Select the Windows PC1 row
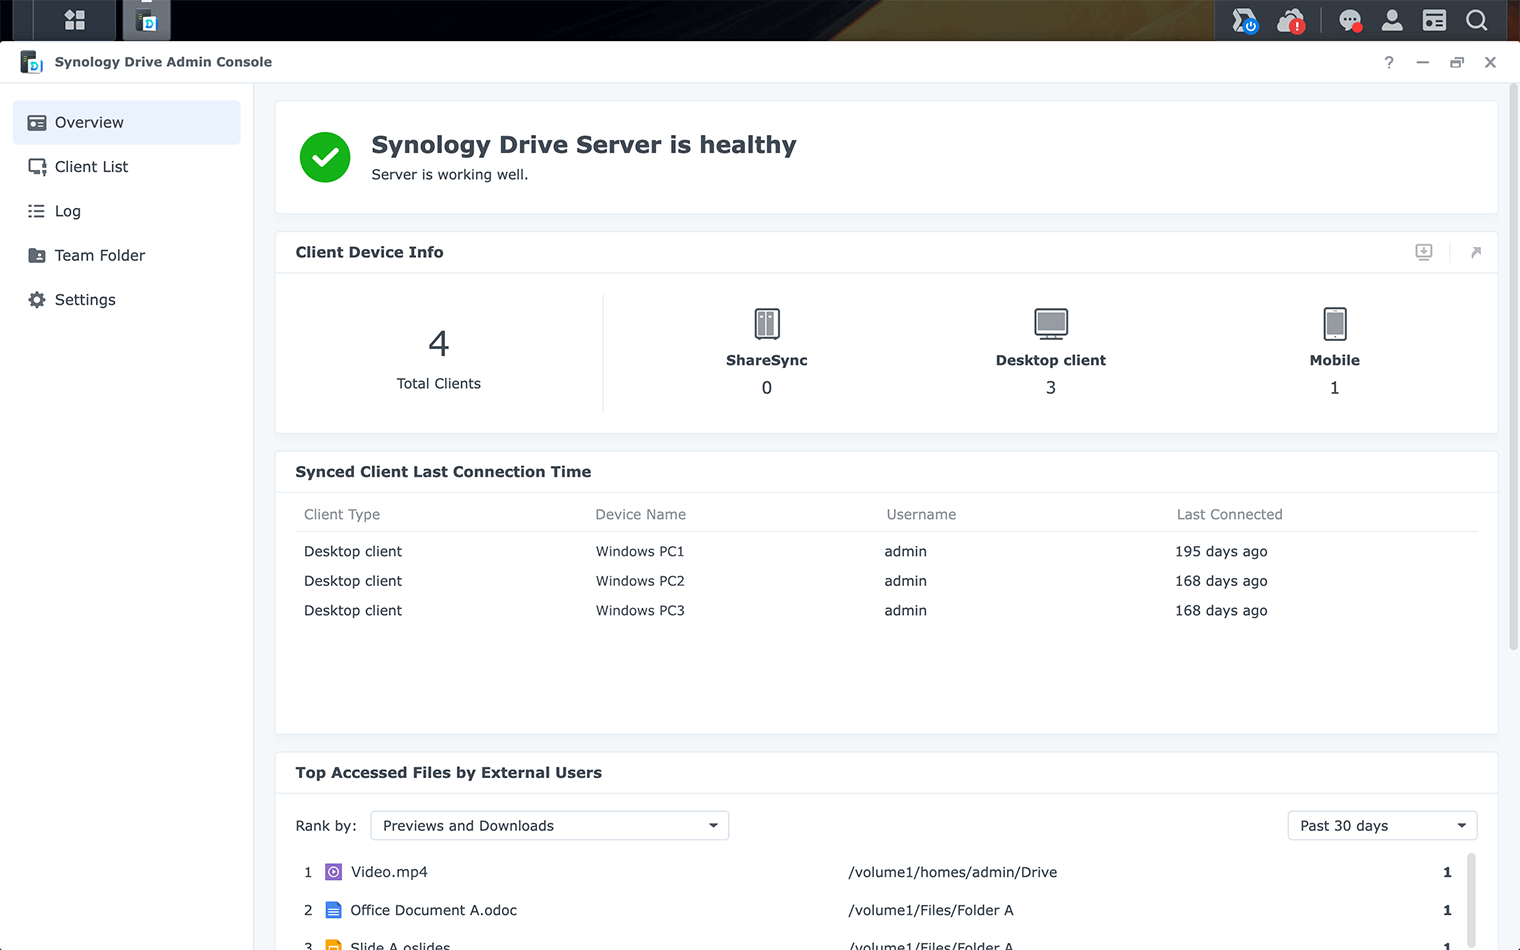This screenshot has width=1520, height=950. tap(640, 551)
